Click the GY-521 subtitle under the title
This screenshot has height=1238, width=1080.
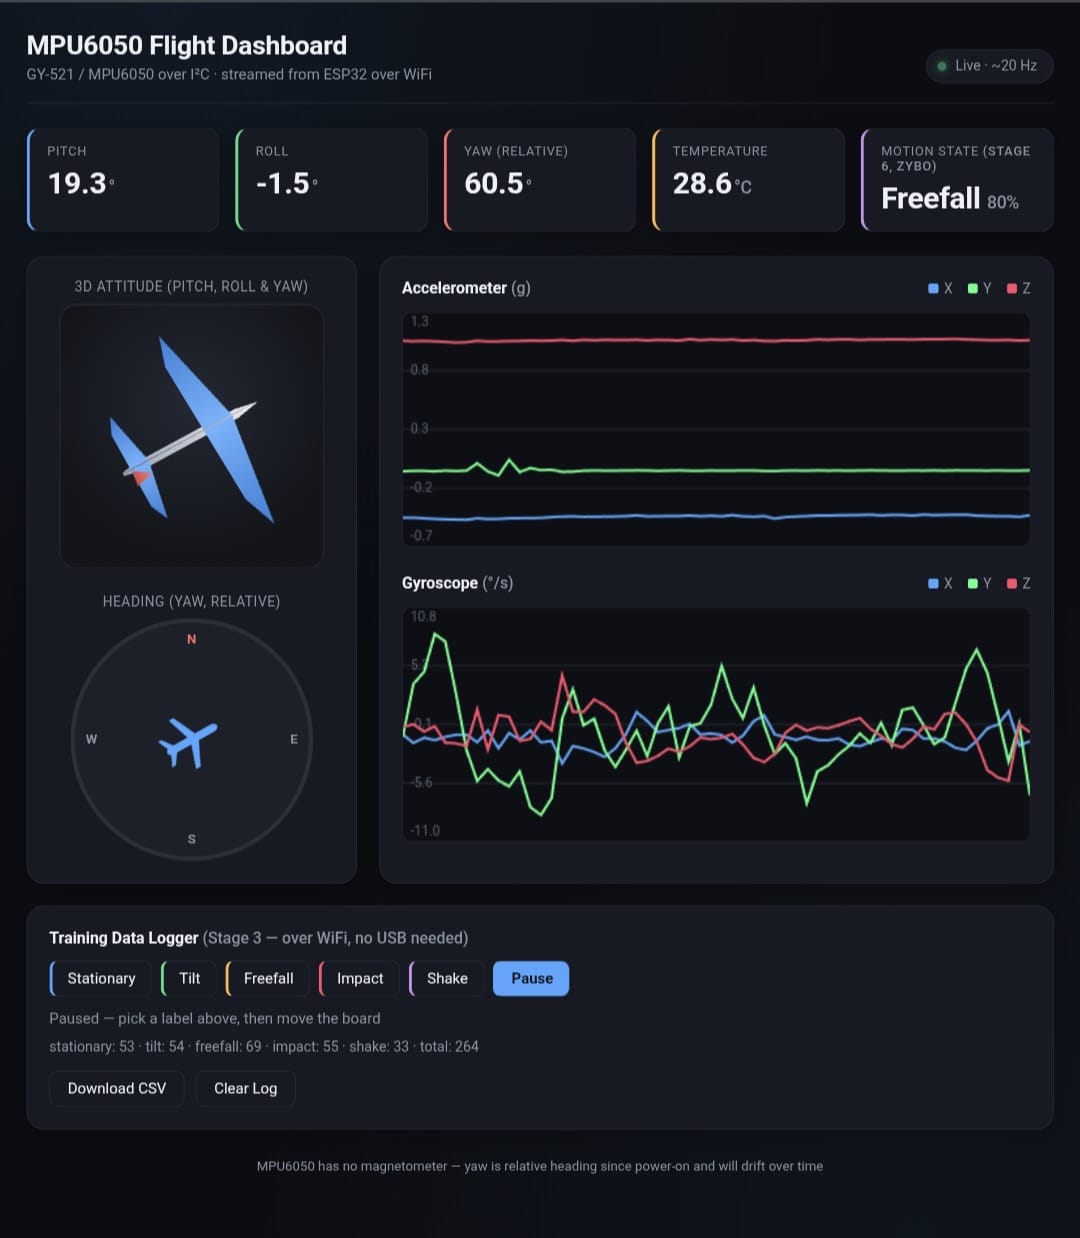229,74
